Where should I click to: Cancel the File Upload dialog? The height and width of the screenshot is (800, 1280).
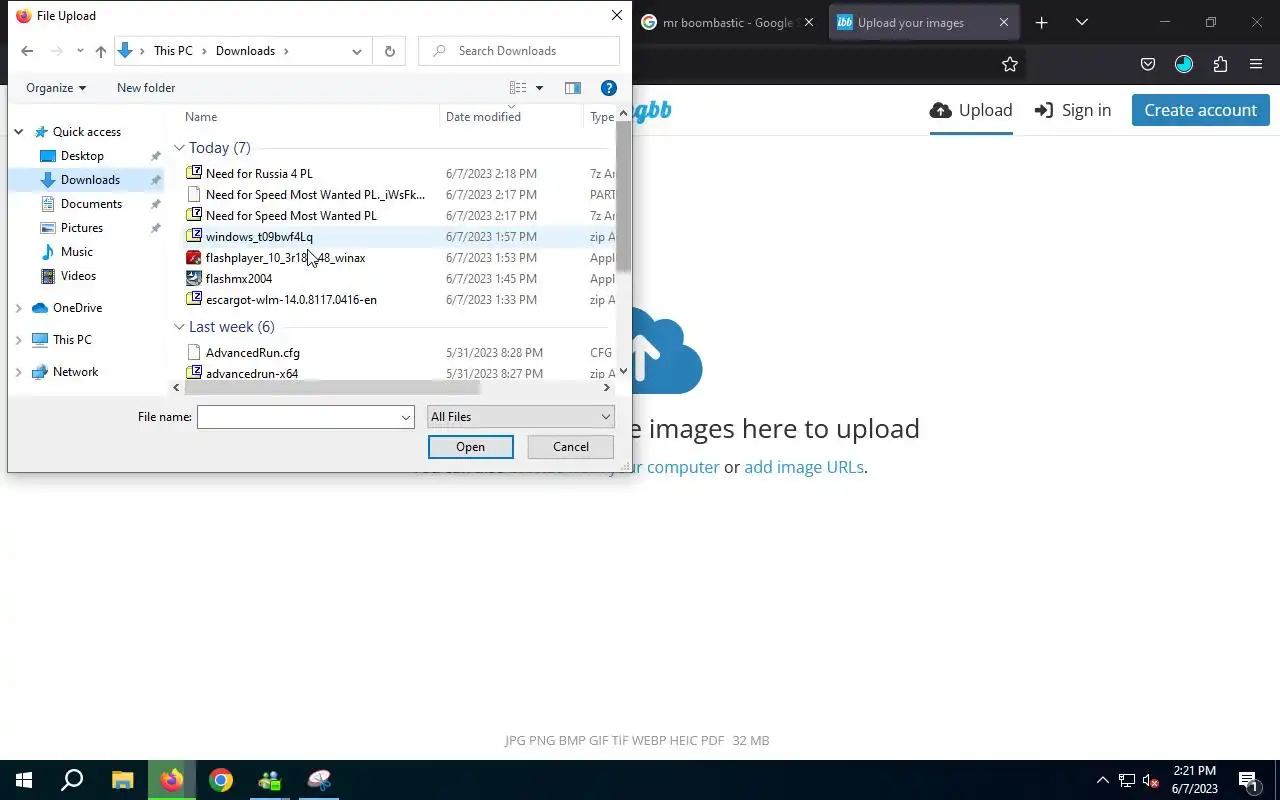[571, 447]
